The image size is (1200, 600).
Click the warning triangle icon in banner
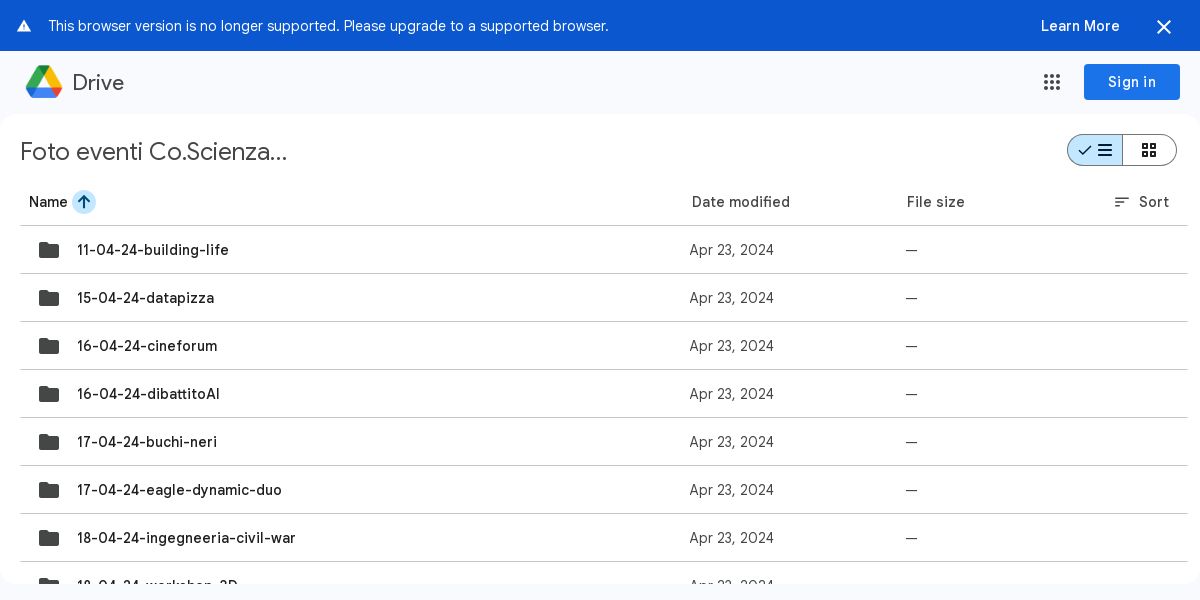(x=24, y=26)
